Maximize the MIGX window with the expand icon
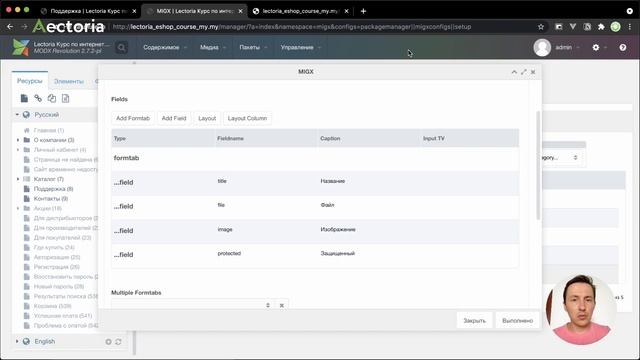 coord(524,72)
